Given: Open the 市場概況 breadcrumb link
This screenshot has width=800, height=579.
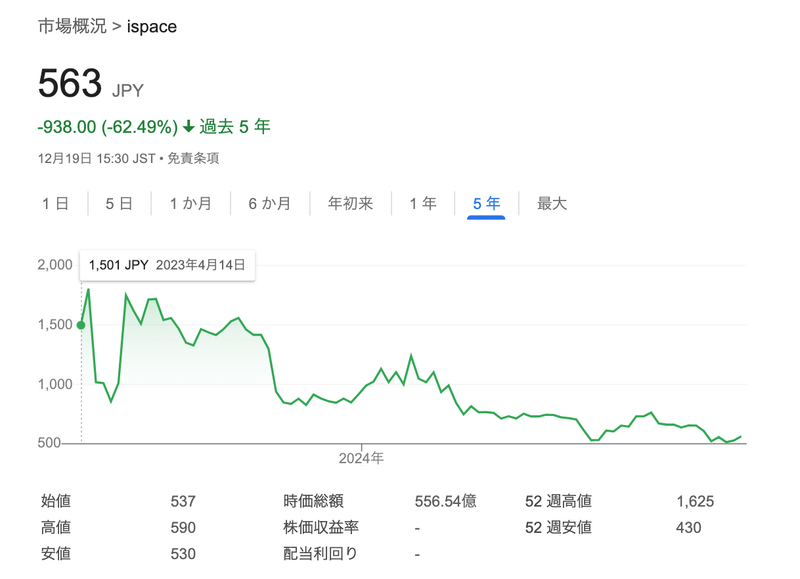Looking at the screenshot, I should 72,27.
